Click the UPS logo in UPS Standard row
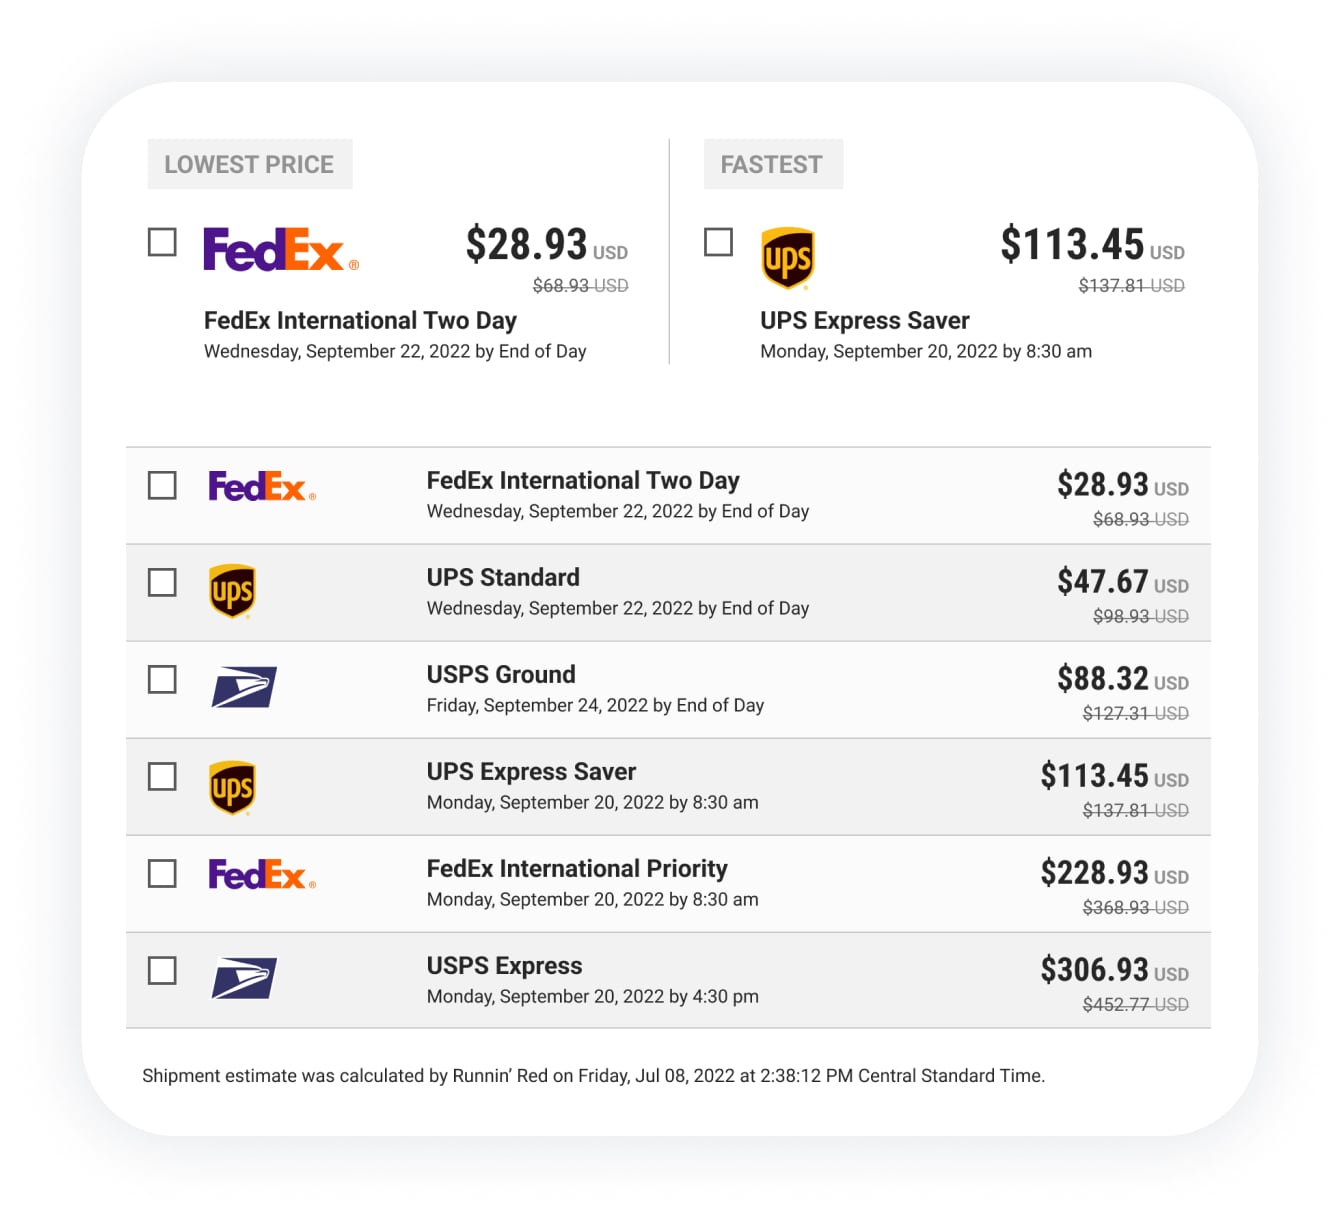The image size is (1340, 1218). tap(232, 591)
